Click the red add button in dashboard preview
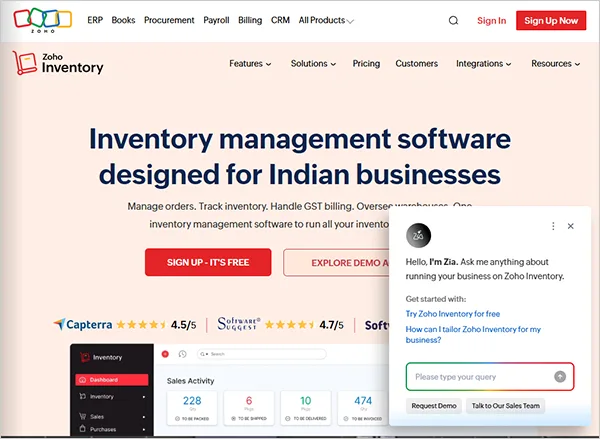The height and width of the screenshot is (439, 600). [x=165, y=354]
